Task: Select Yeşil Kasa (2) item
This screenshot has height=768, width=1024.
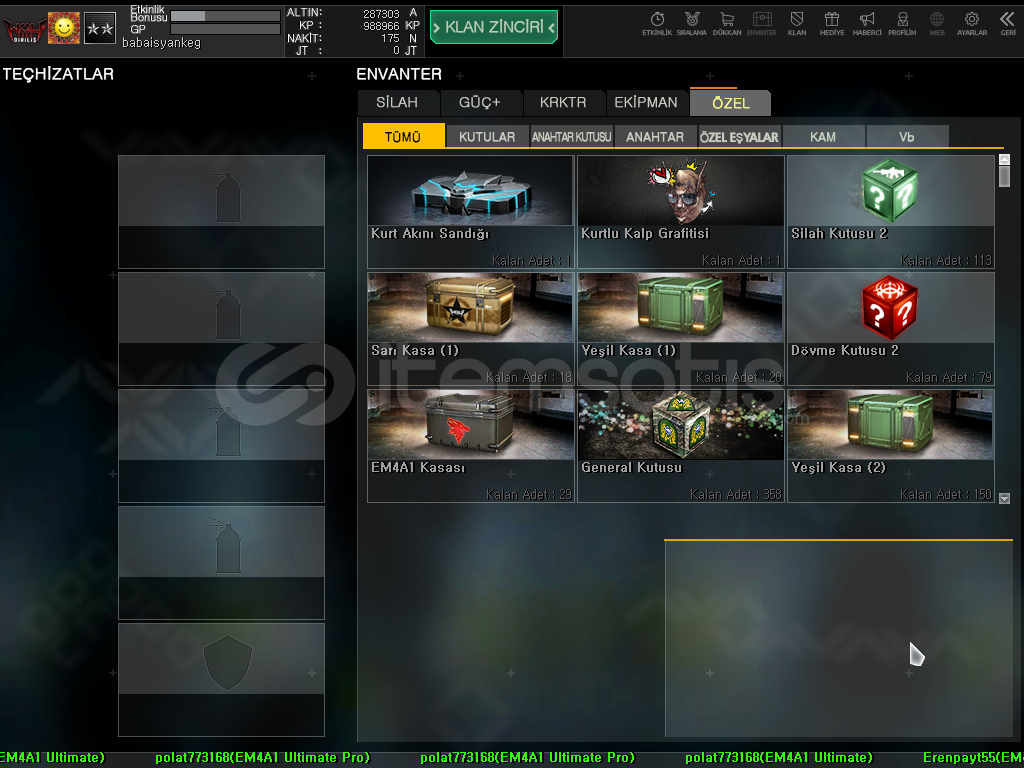Action: [x=891, y=446]
